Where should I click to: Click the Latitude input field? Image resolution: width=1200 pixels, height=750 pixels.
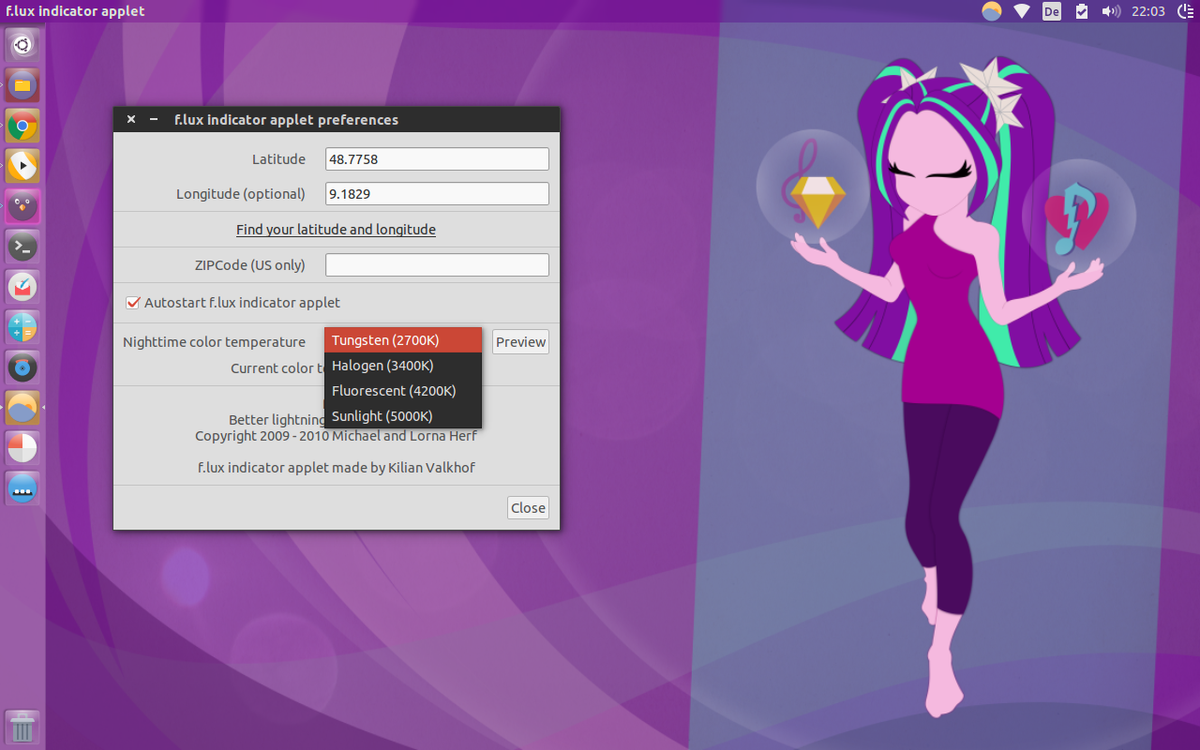(437, 159)
